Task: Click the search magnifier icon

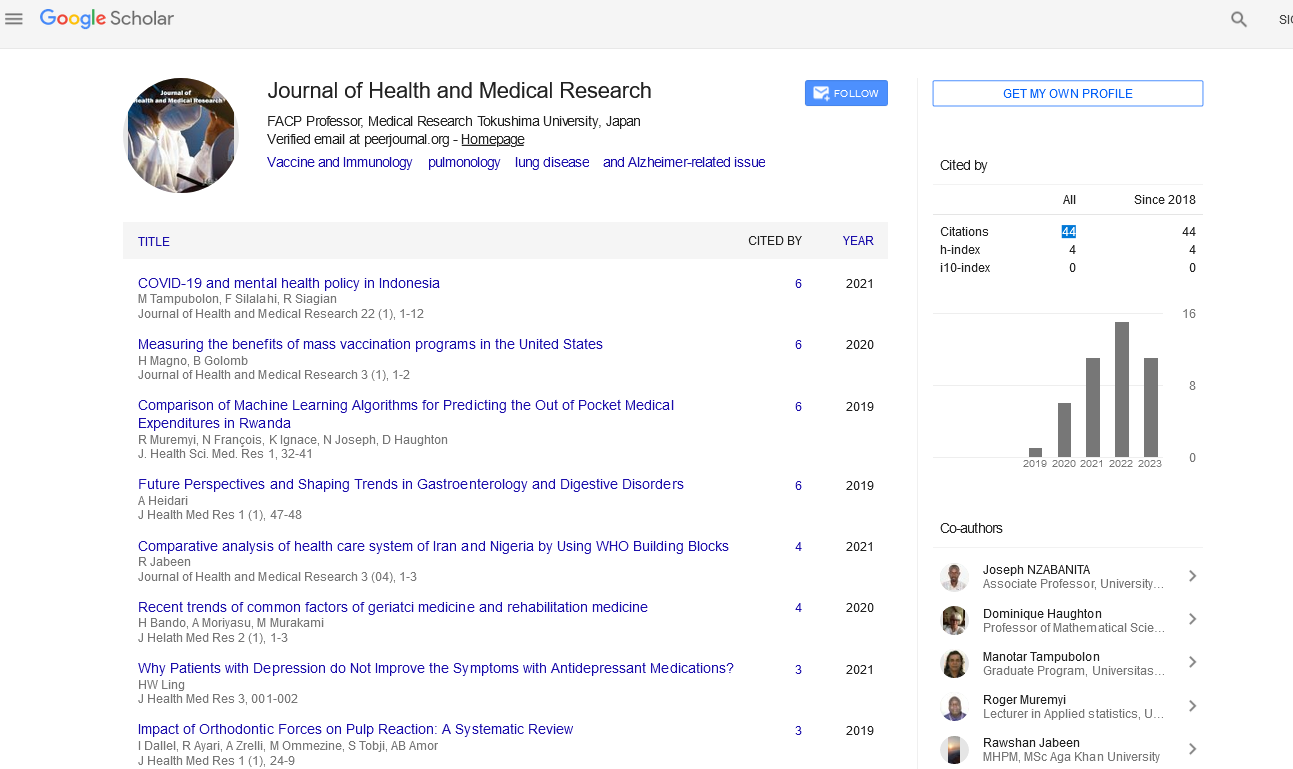Action: click(x=1239, y=19)
